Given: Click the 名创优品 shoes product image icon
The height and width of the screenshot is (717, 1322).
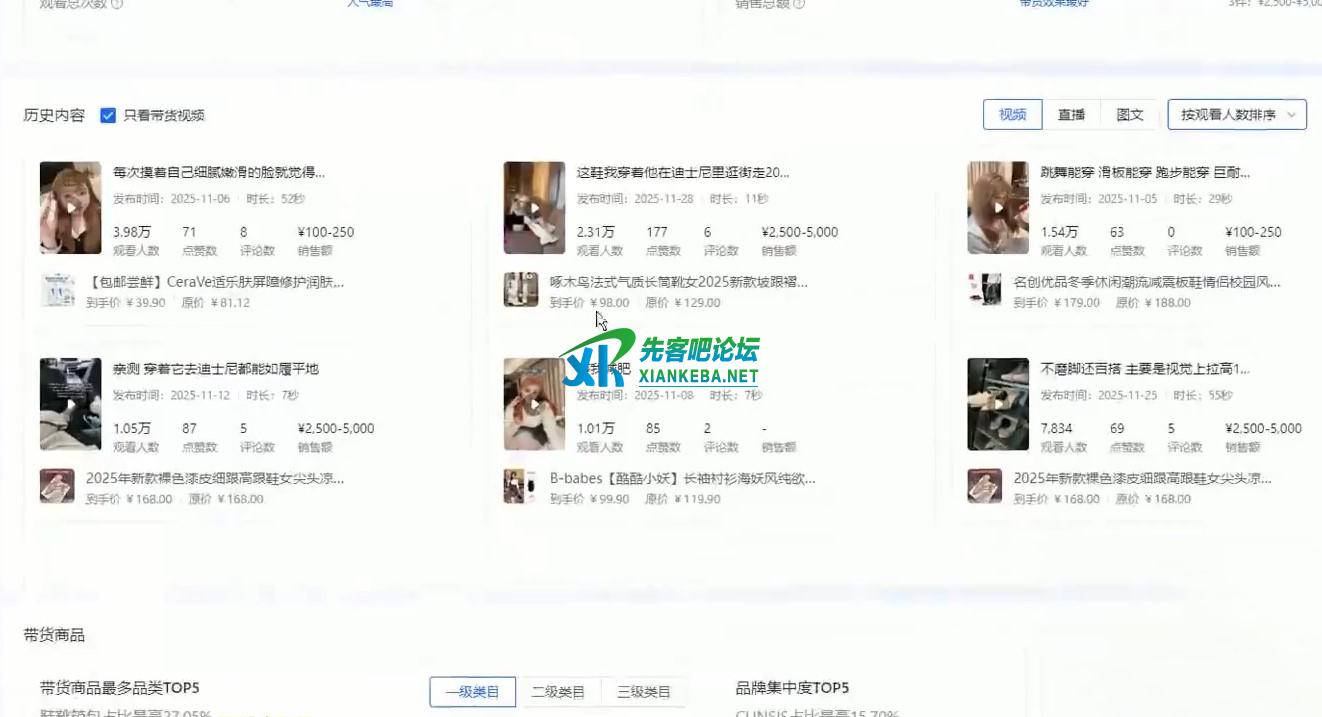Looking at the screenshot, I should 985,290.
